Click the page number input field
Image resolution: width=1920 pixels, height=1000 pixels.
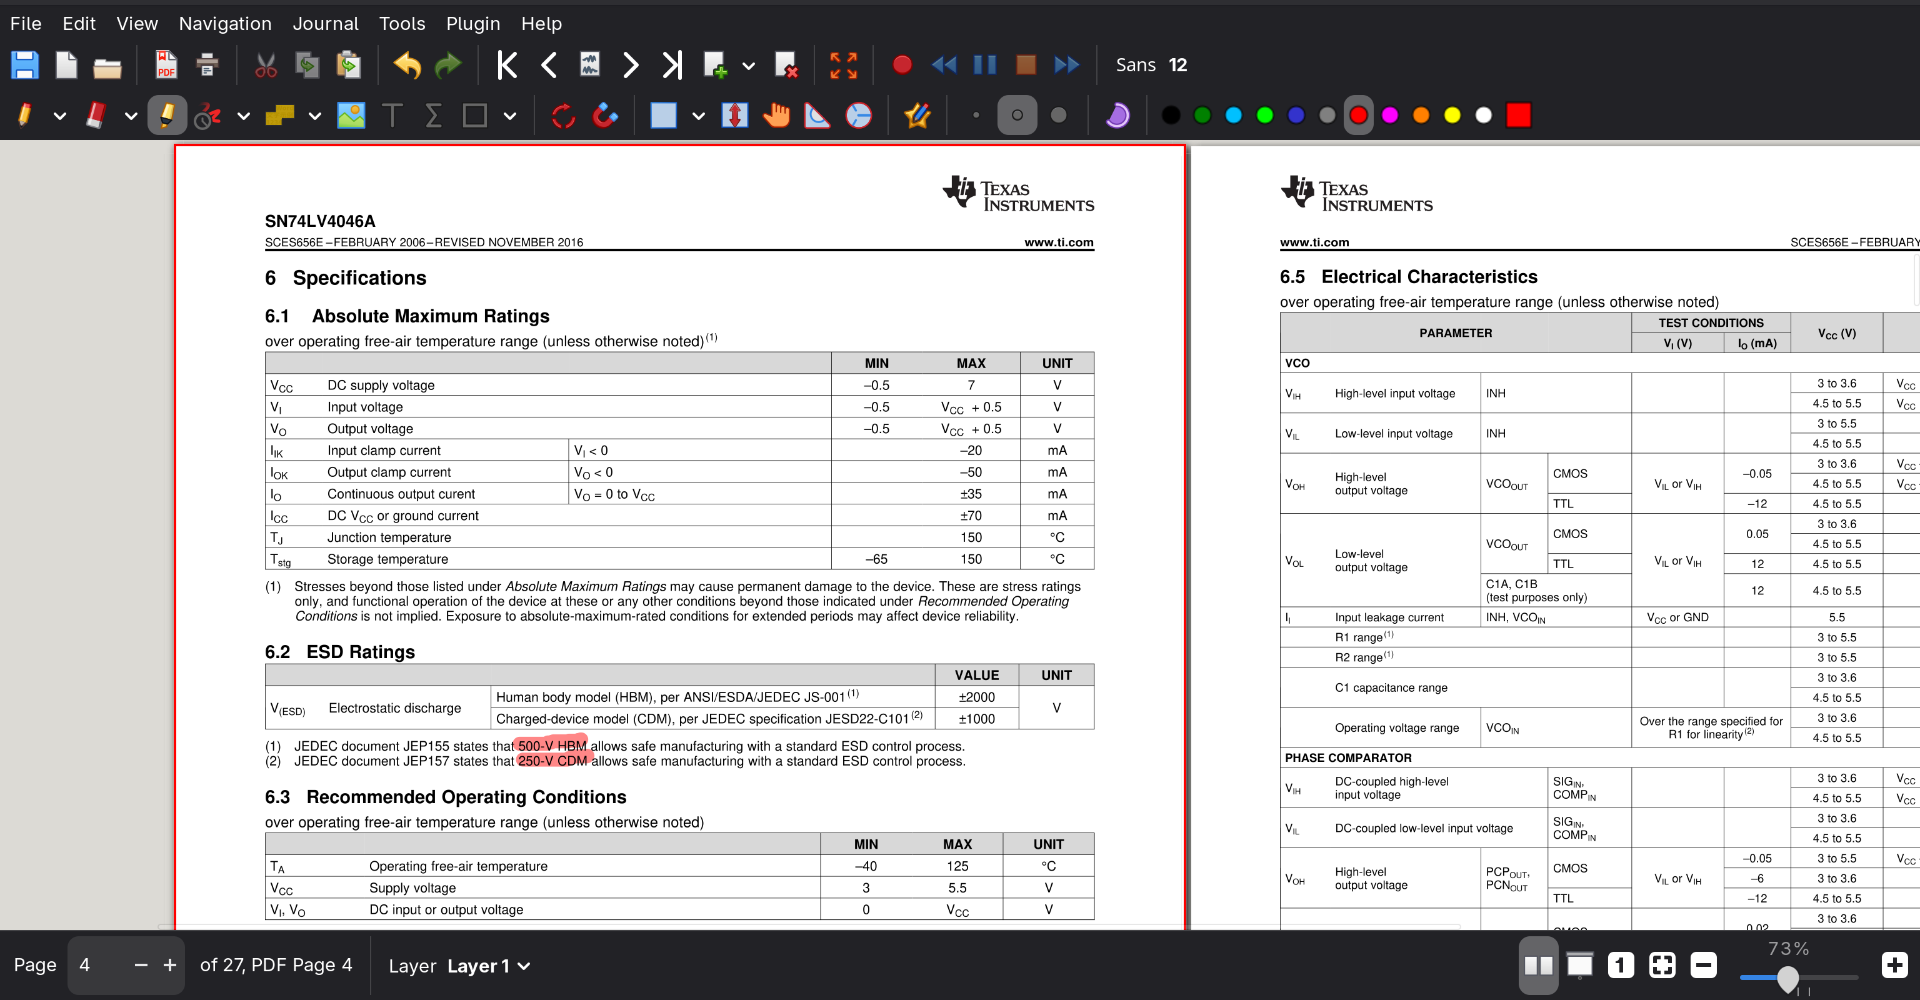(96, 965)
